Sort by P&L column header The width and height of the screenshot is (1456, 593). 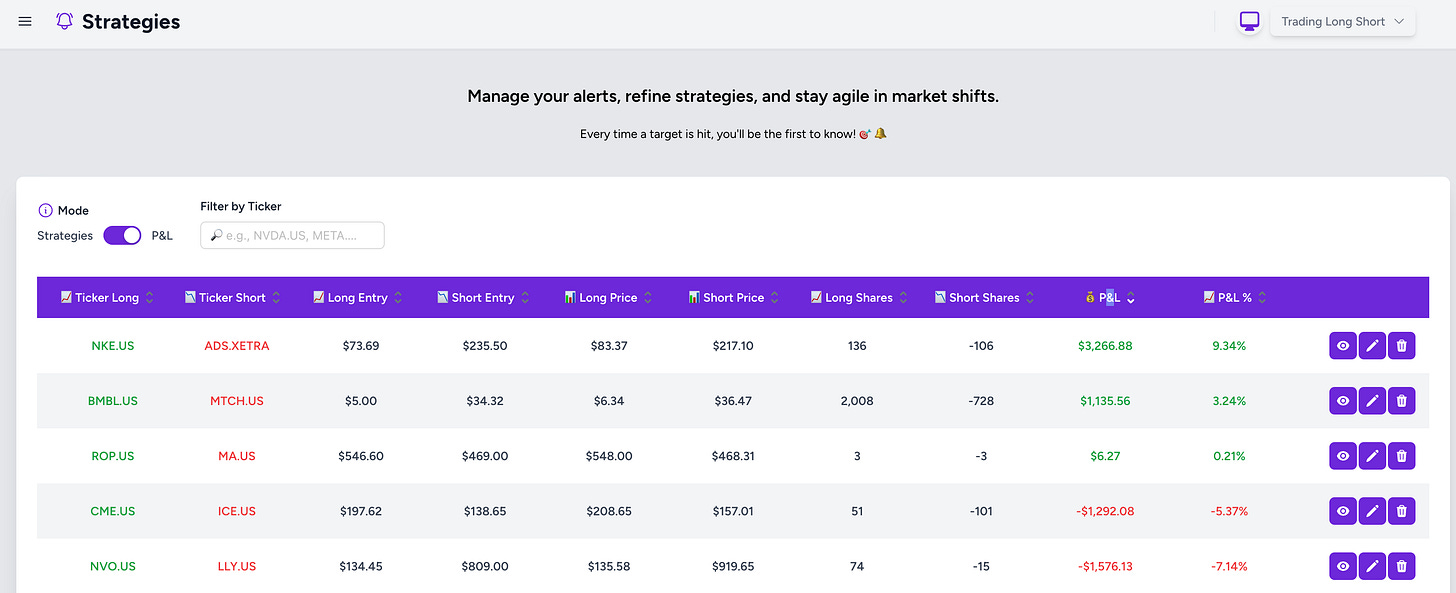coord(1110,297)
